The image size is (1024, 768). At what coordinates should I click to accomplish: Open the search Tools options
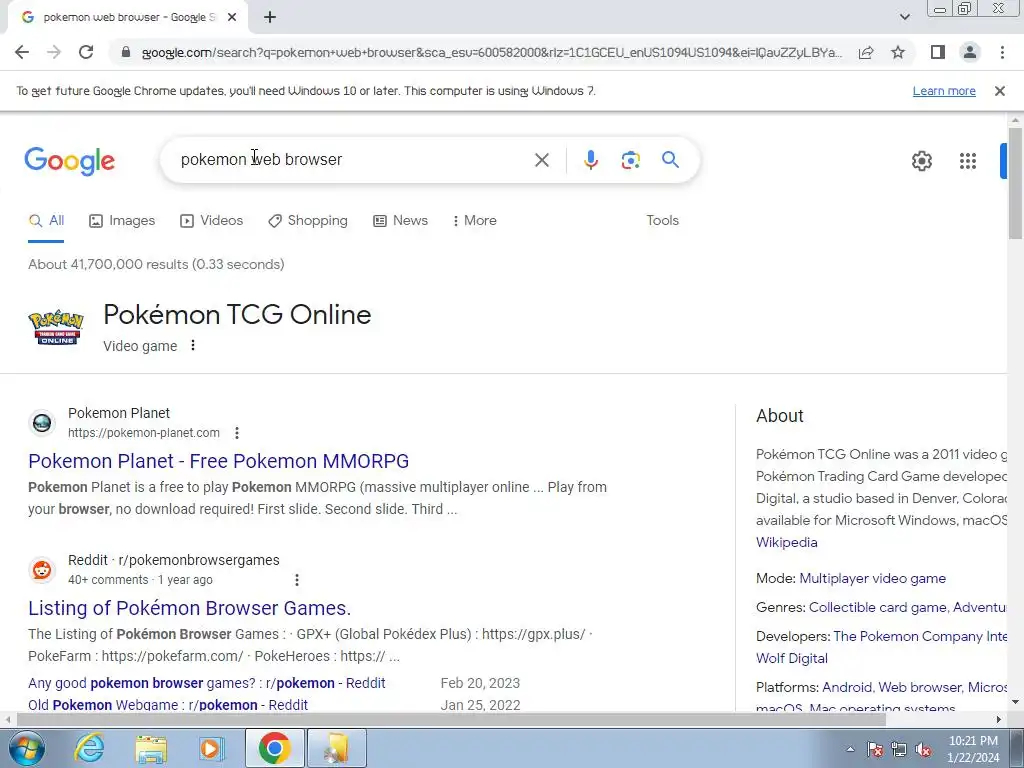point(662,221)
